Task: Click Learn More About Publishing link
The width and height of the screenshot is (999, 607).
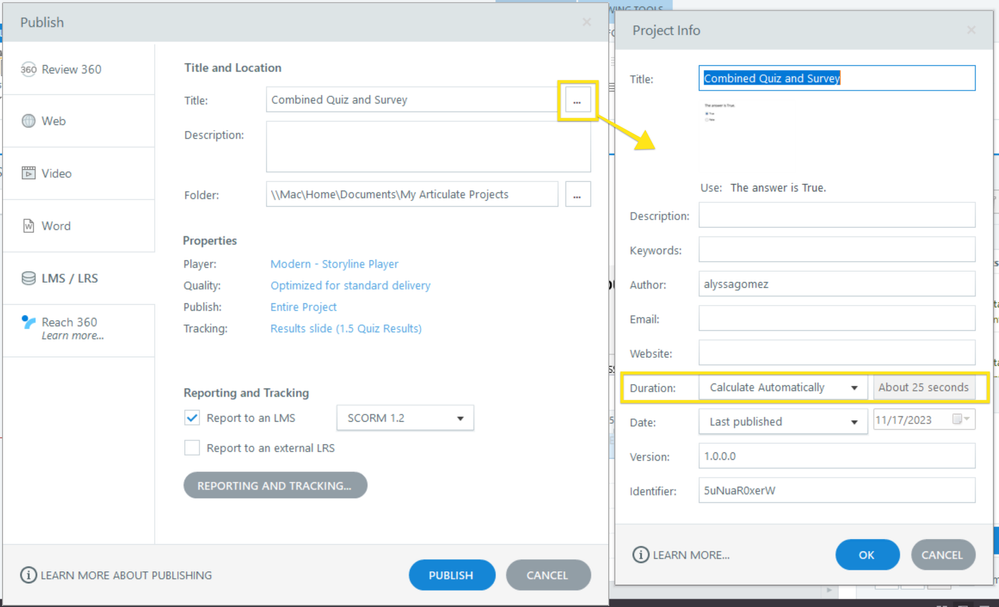Action: tap(126, 575)
